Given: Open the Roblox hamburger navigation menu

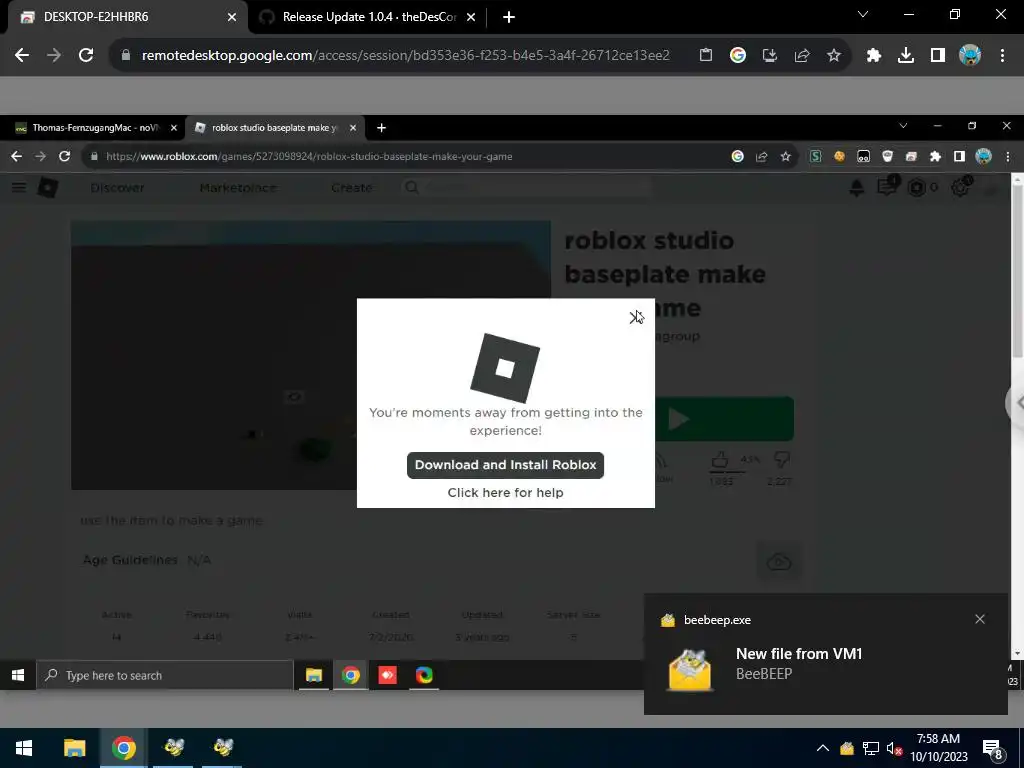Looking at the screenshot, I should click(x=19, y=188).
